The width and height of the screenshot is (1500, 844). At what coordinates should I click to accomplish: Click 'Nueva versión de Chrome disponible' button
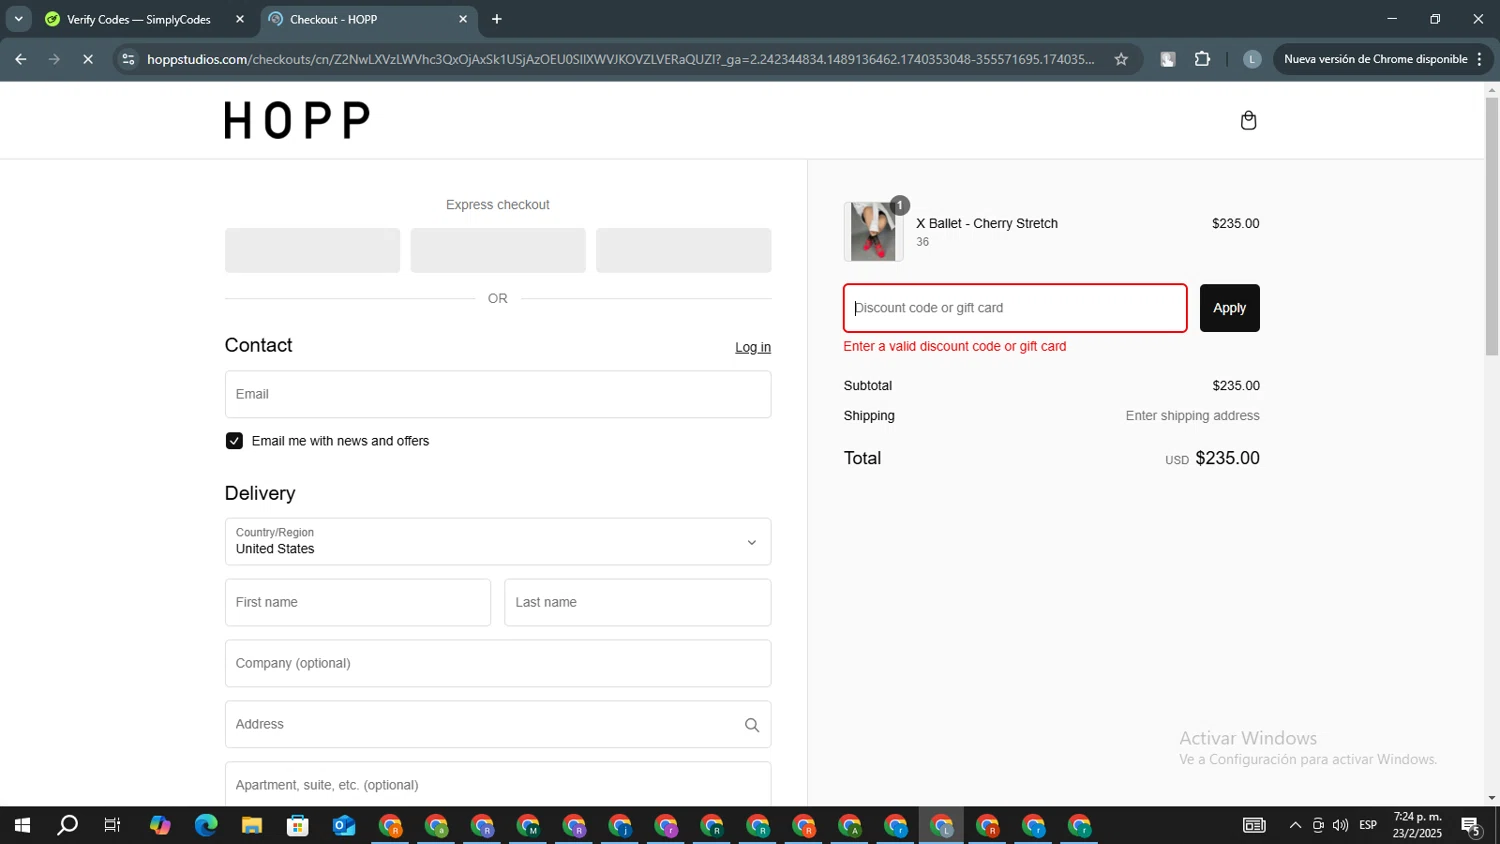pos(1383,59)
